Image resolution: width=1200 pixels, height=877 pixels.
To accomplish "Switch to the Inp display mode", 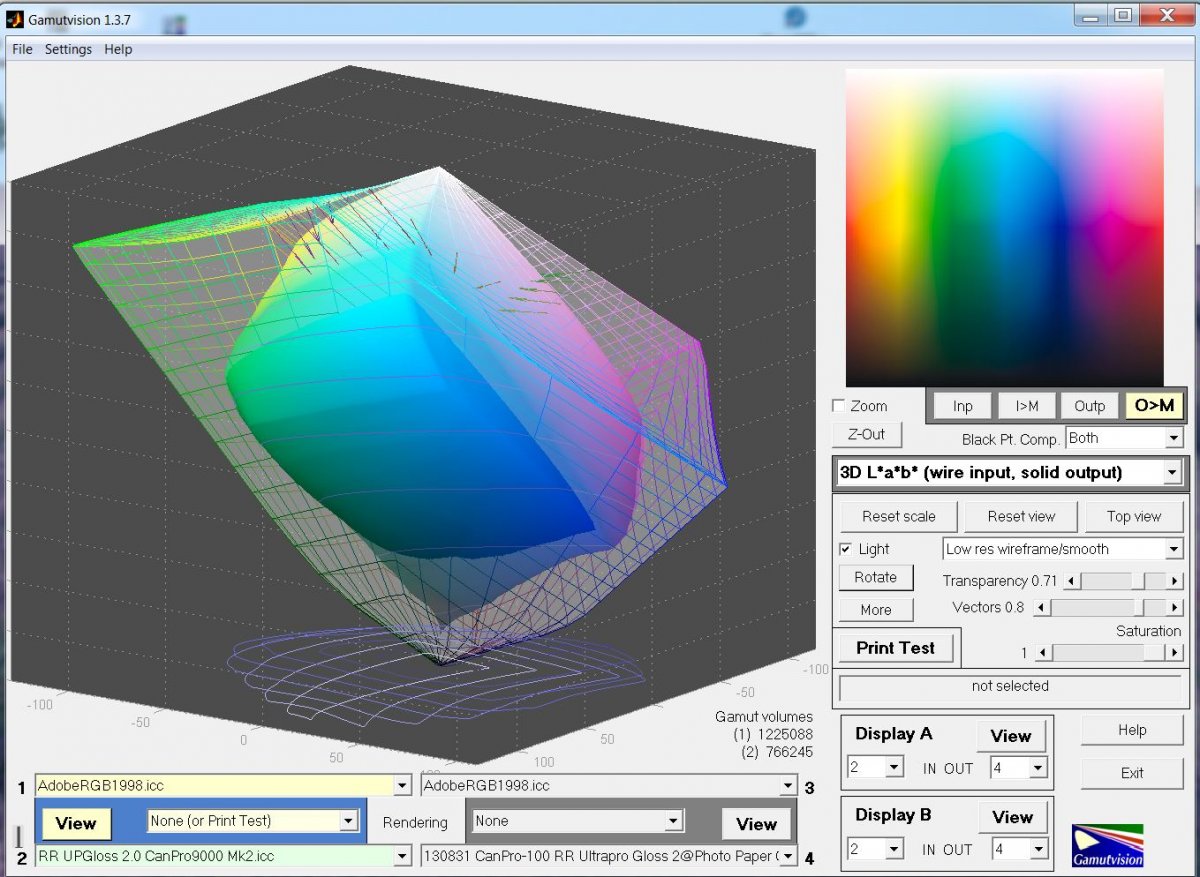I will coord(962,405).
